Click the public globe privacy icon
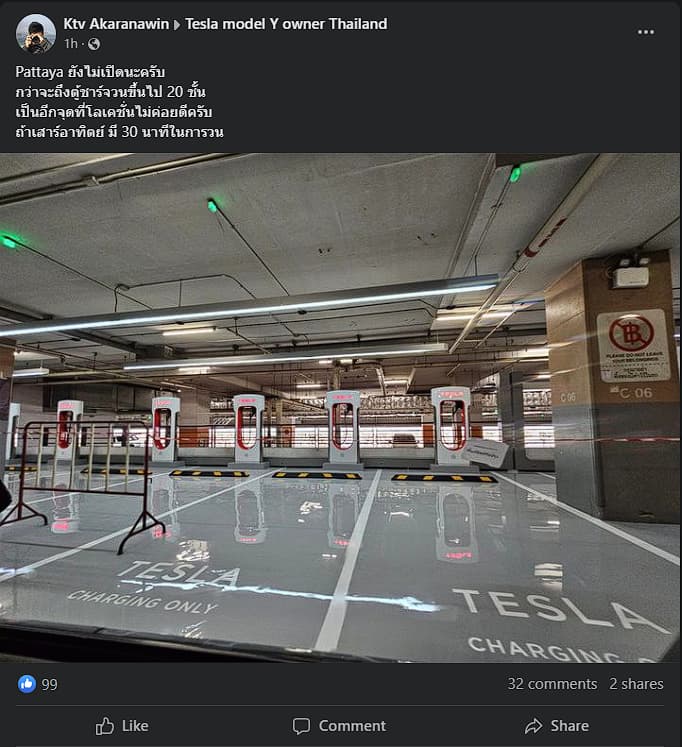The width and height of the screenshot is (682, 747). tap(94, 44)
